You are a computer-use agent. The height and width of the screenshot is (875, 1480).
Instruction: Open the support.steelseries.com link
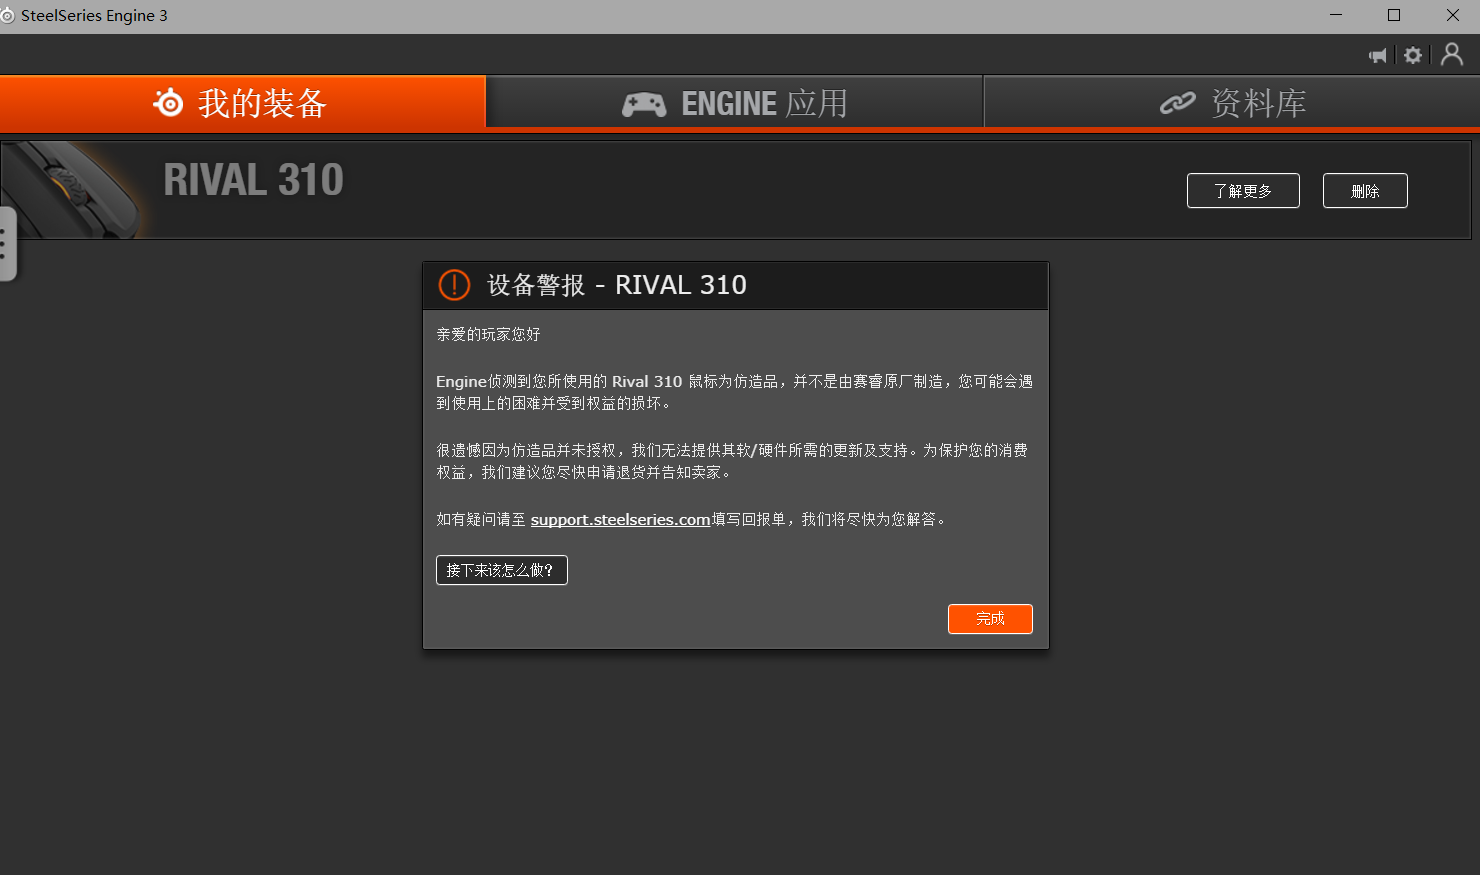620,519
